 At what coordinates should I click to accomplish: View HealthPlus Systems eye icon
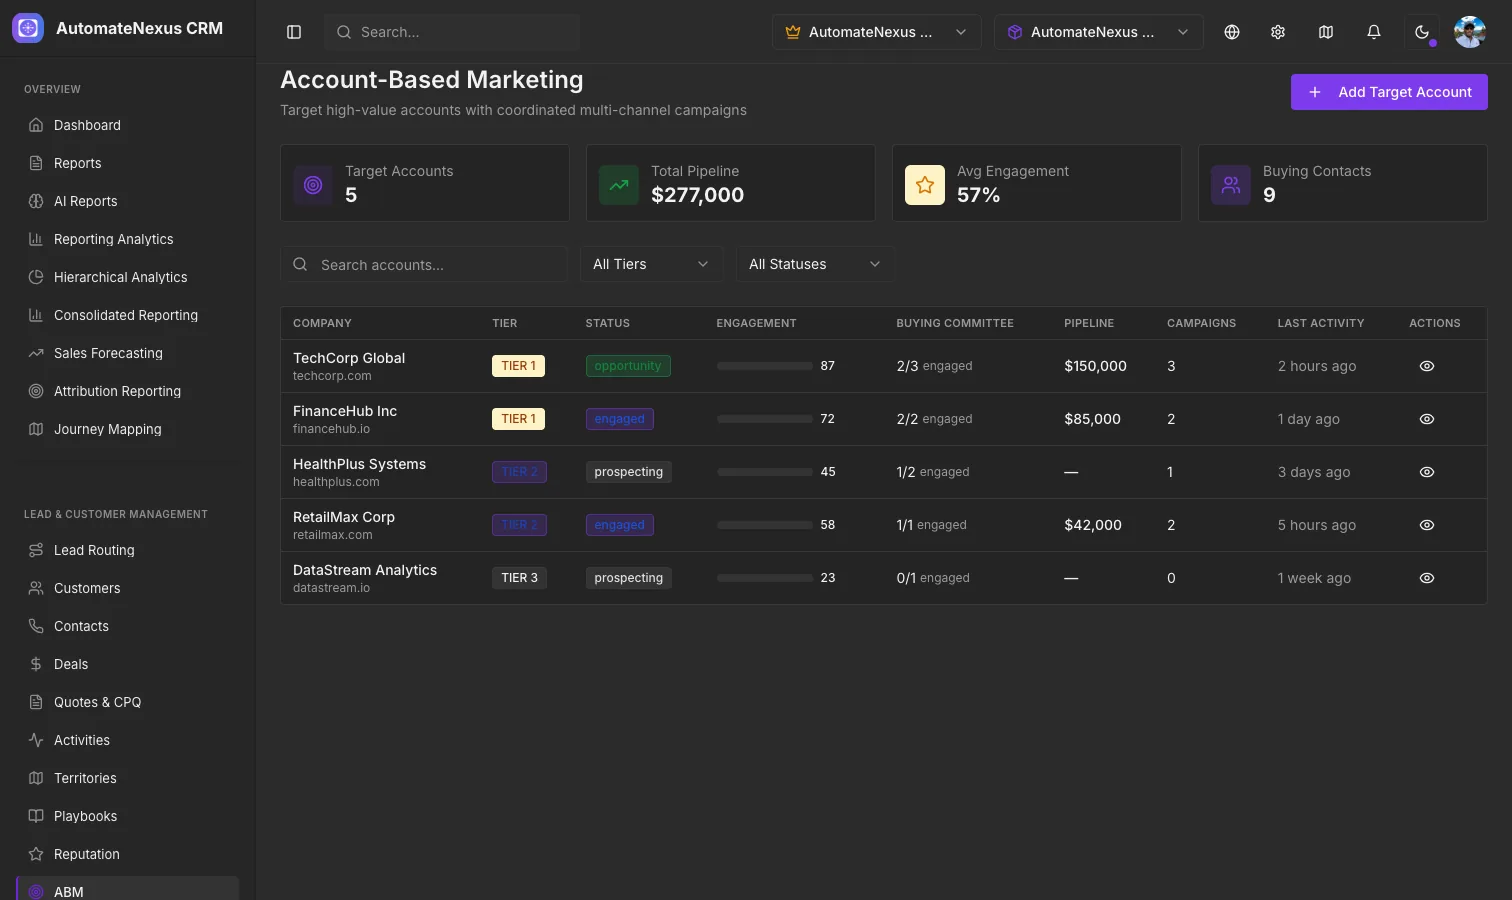pos(1427,472)
